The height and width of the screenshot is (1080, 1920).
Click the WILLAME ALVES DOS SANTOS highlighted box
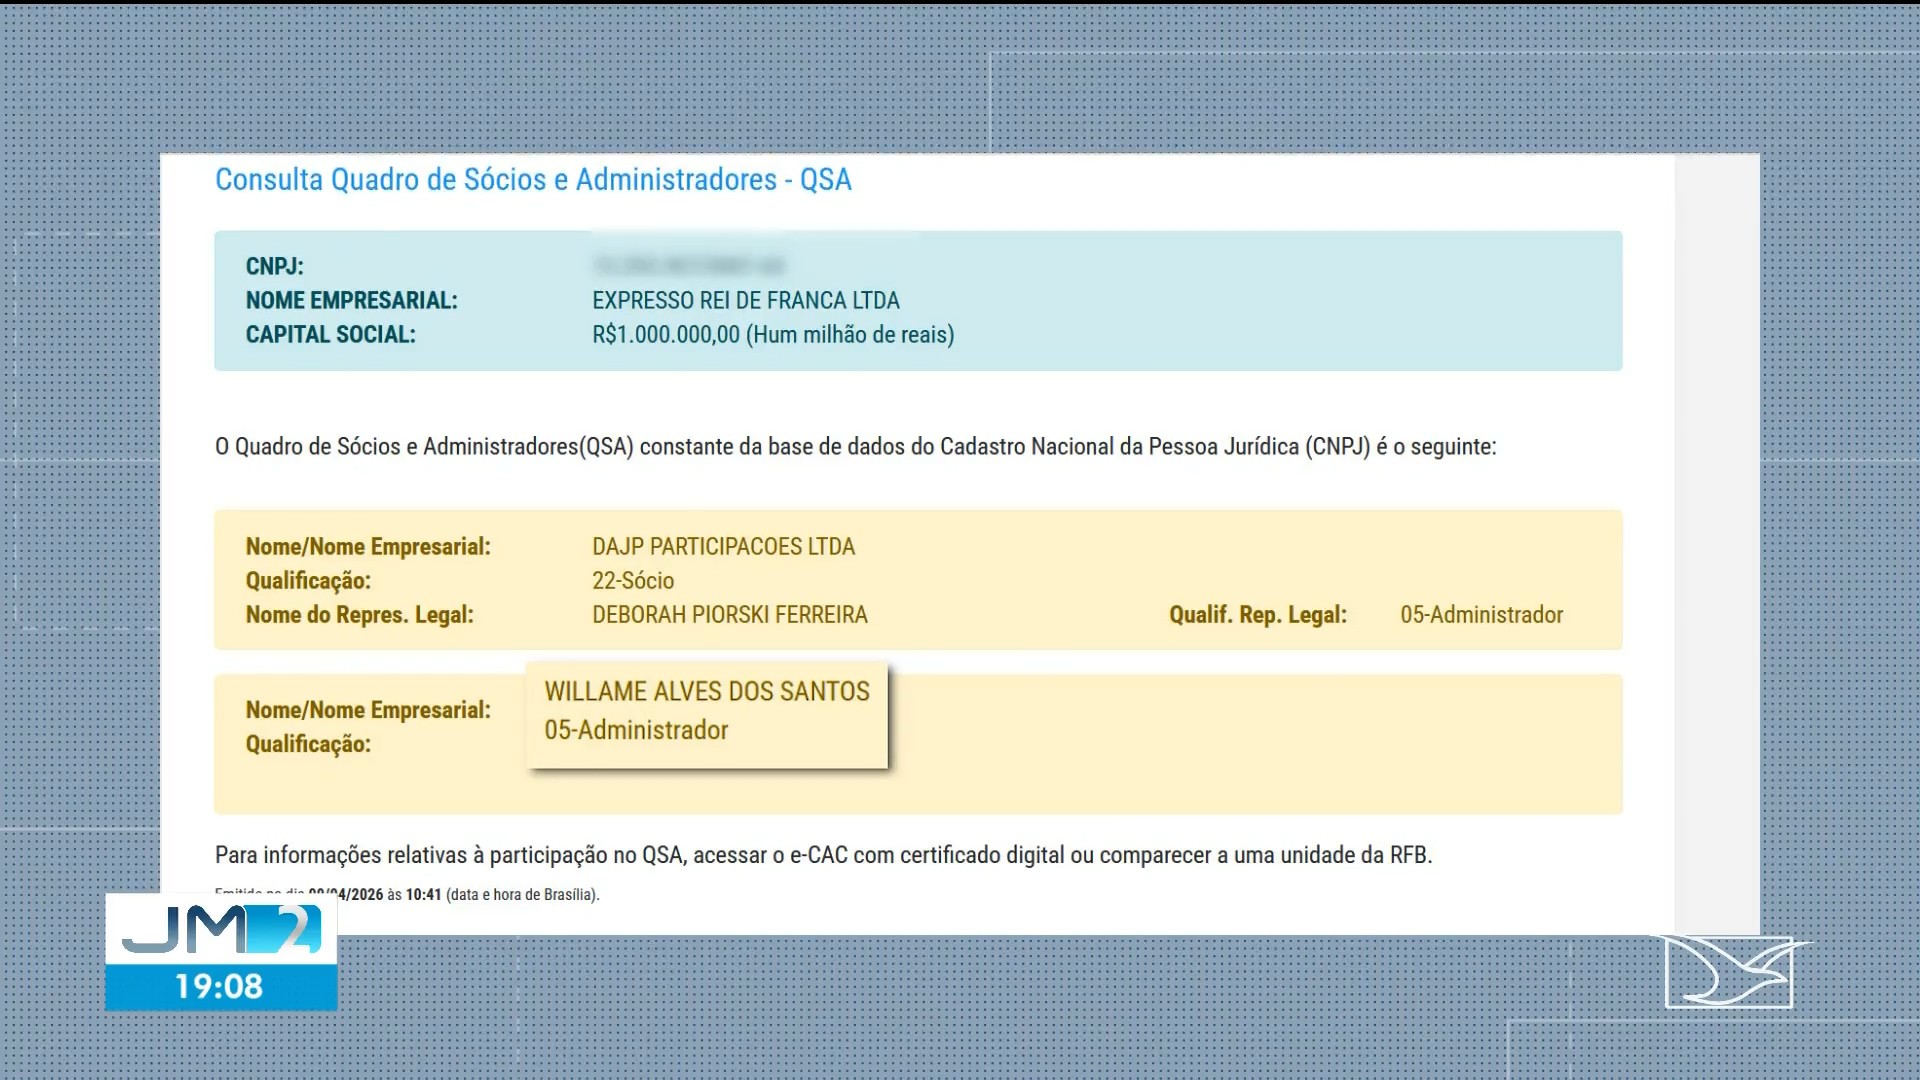[x=706, y=692]
